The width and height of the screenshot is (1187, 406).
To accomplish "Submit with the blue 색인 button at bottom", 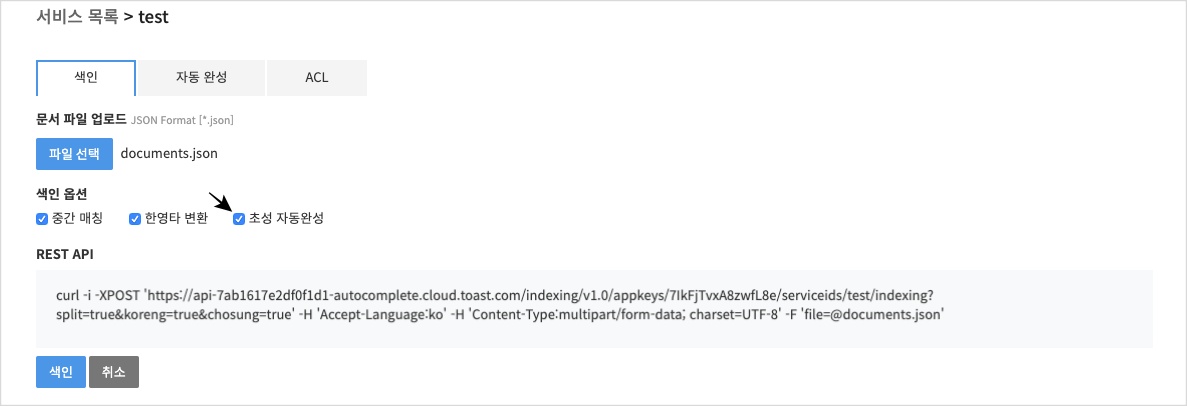I will tap(61, 372).
